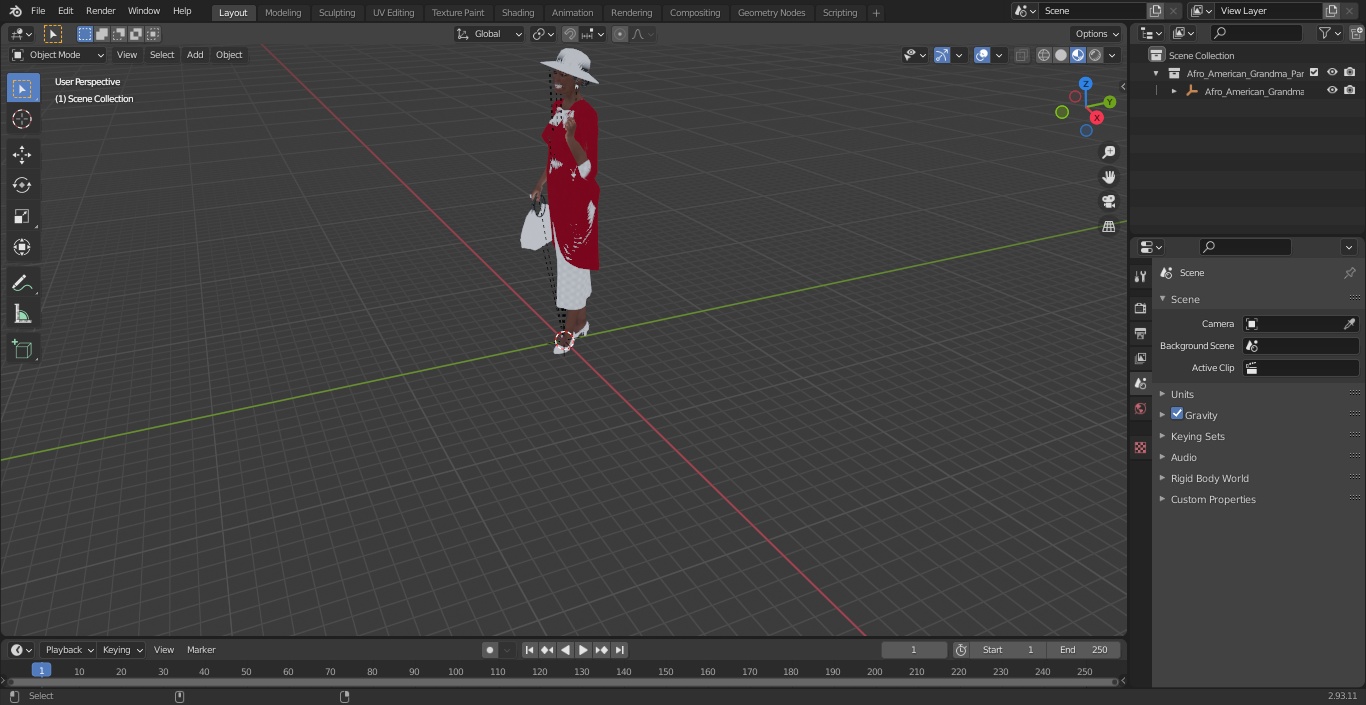Open the Playback dropdown in timeline

pos(68,650)
